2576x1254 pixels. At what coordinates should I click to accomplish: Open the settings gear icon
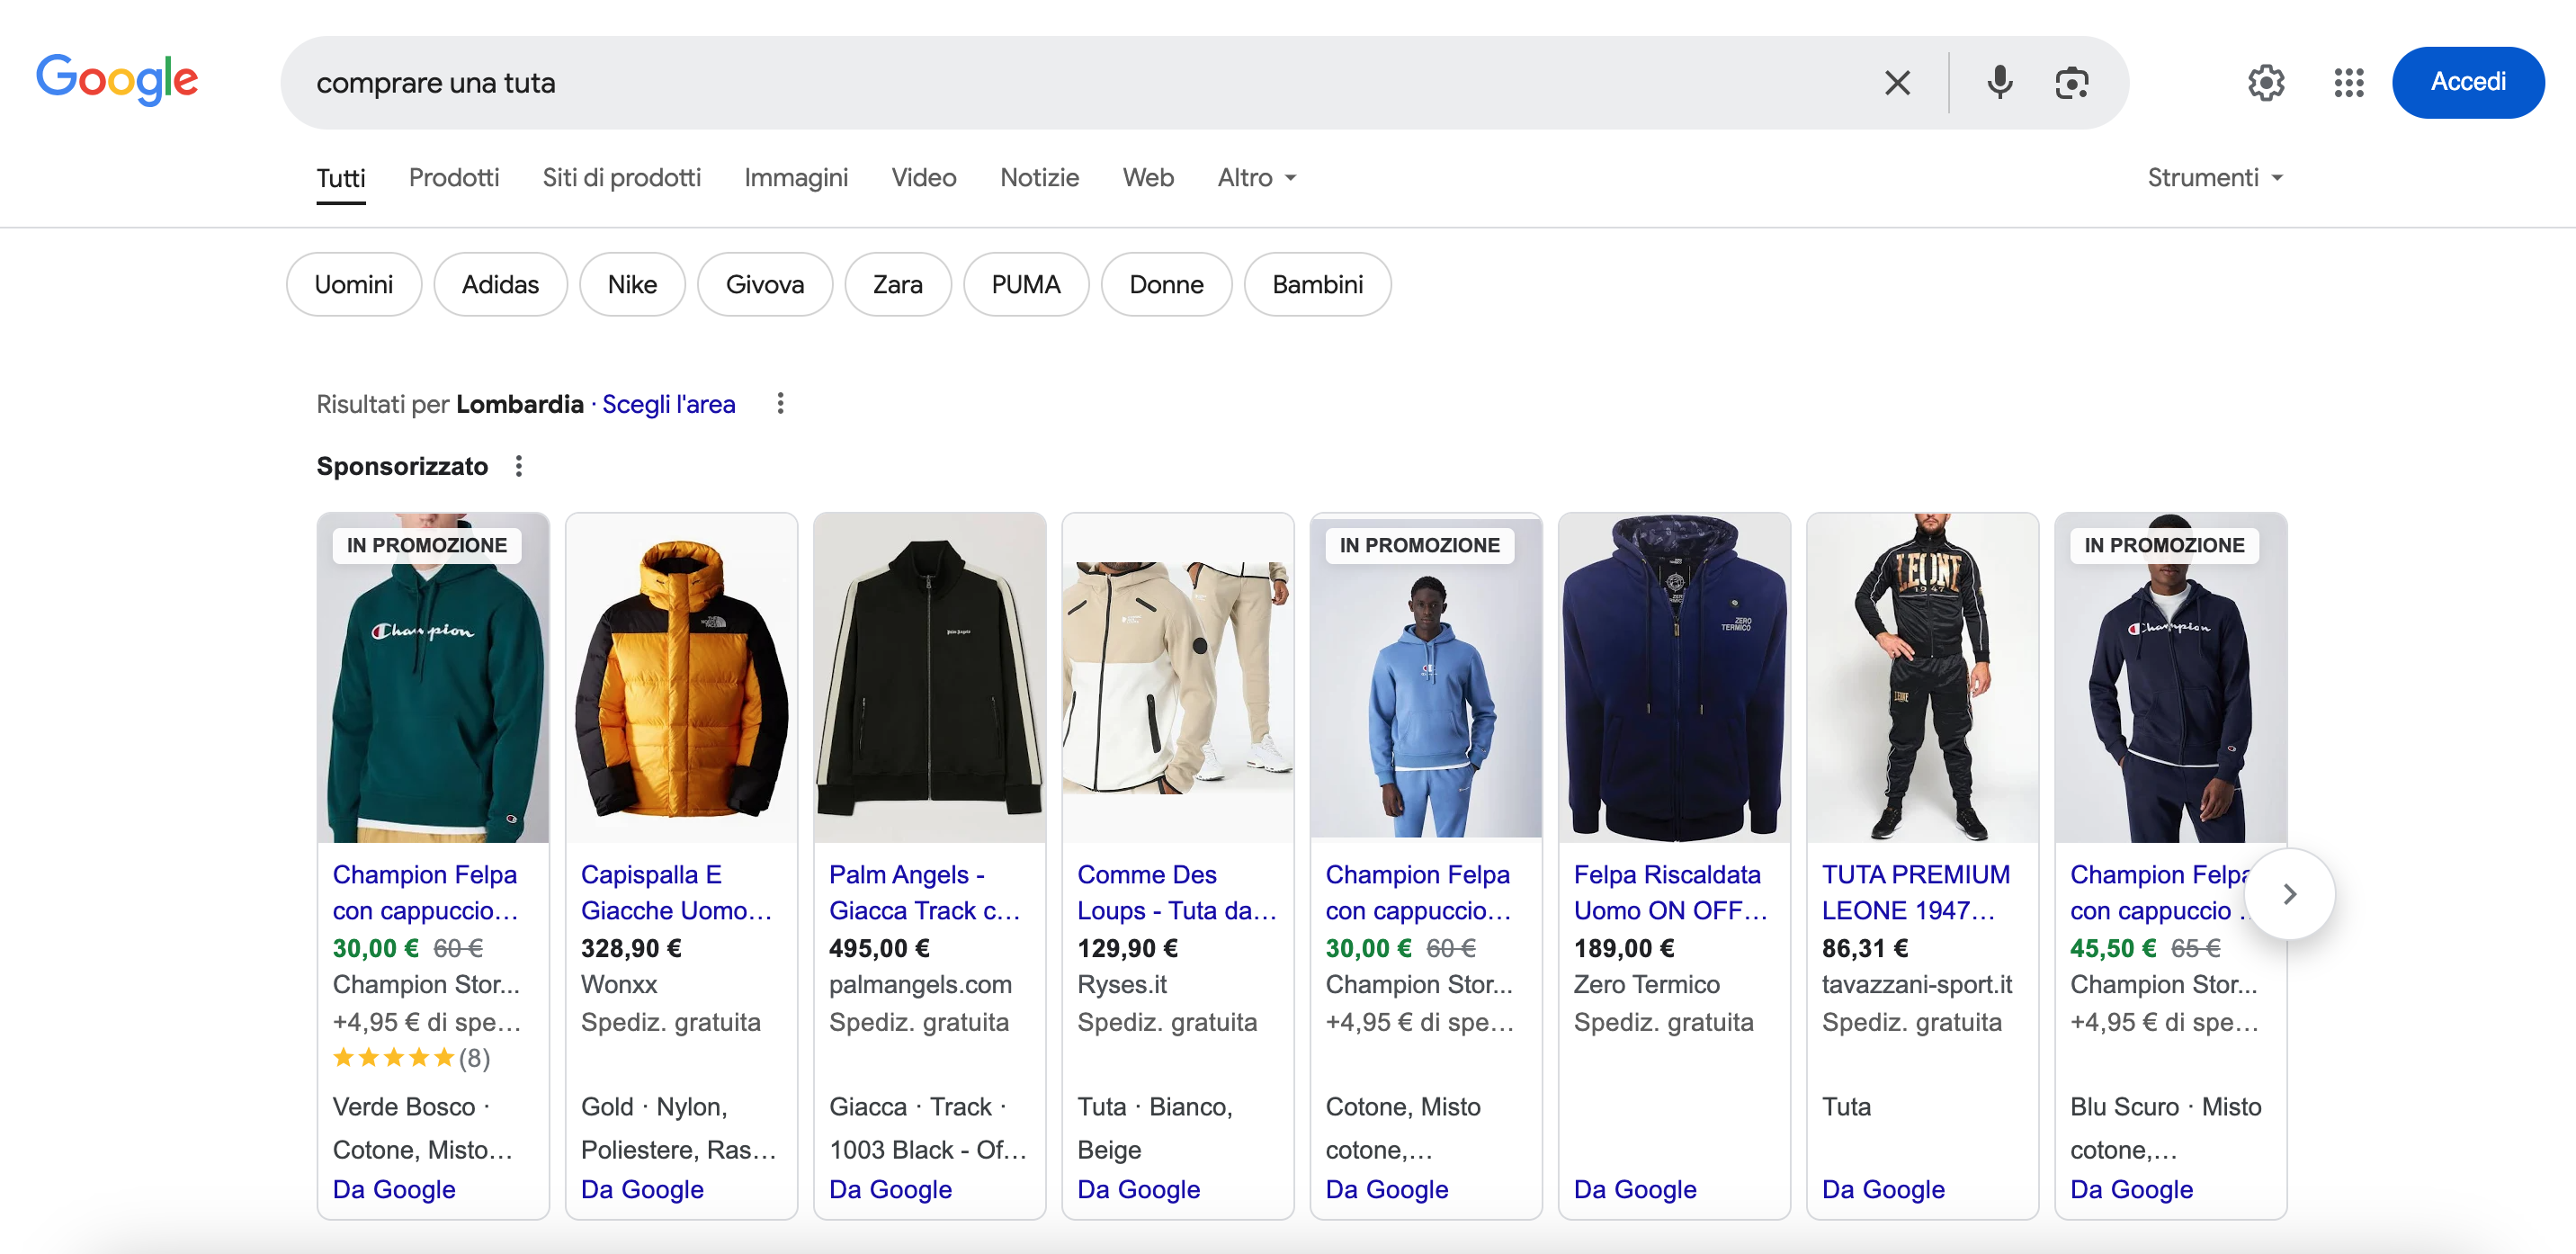pos(2265,83)
